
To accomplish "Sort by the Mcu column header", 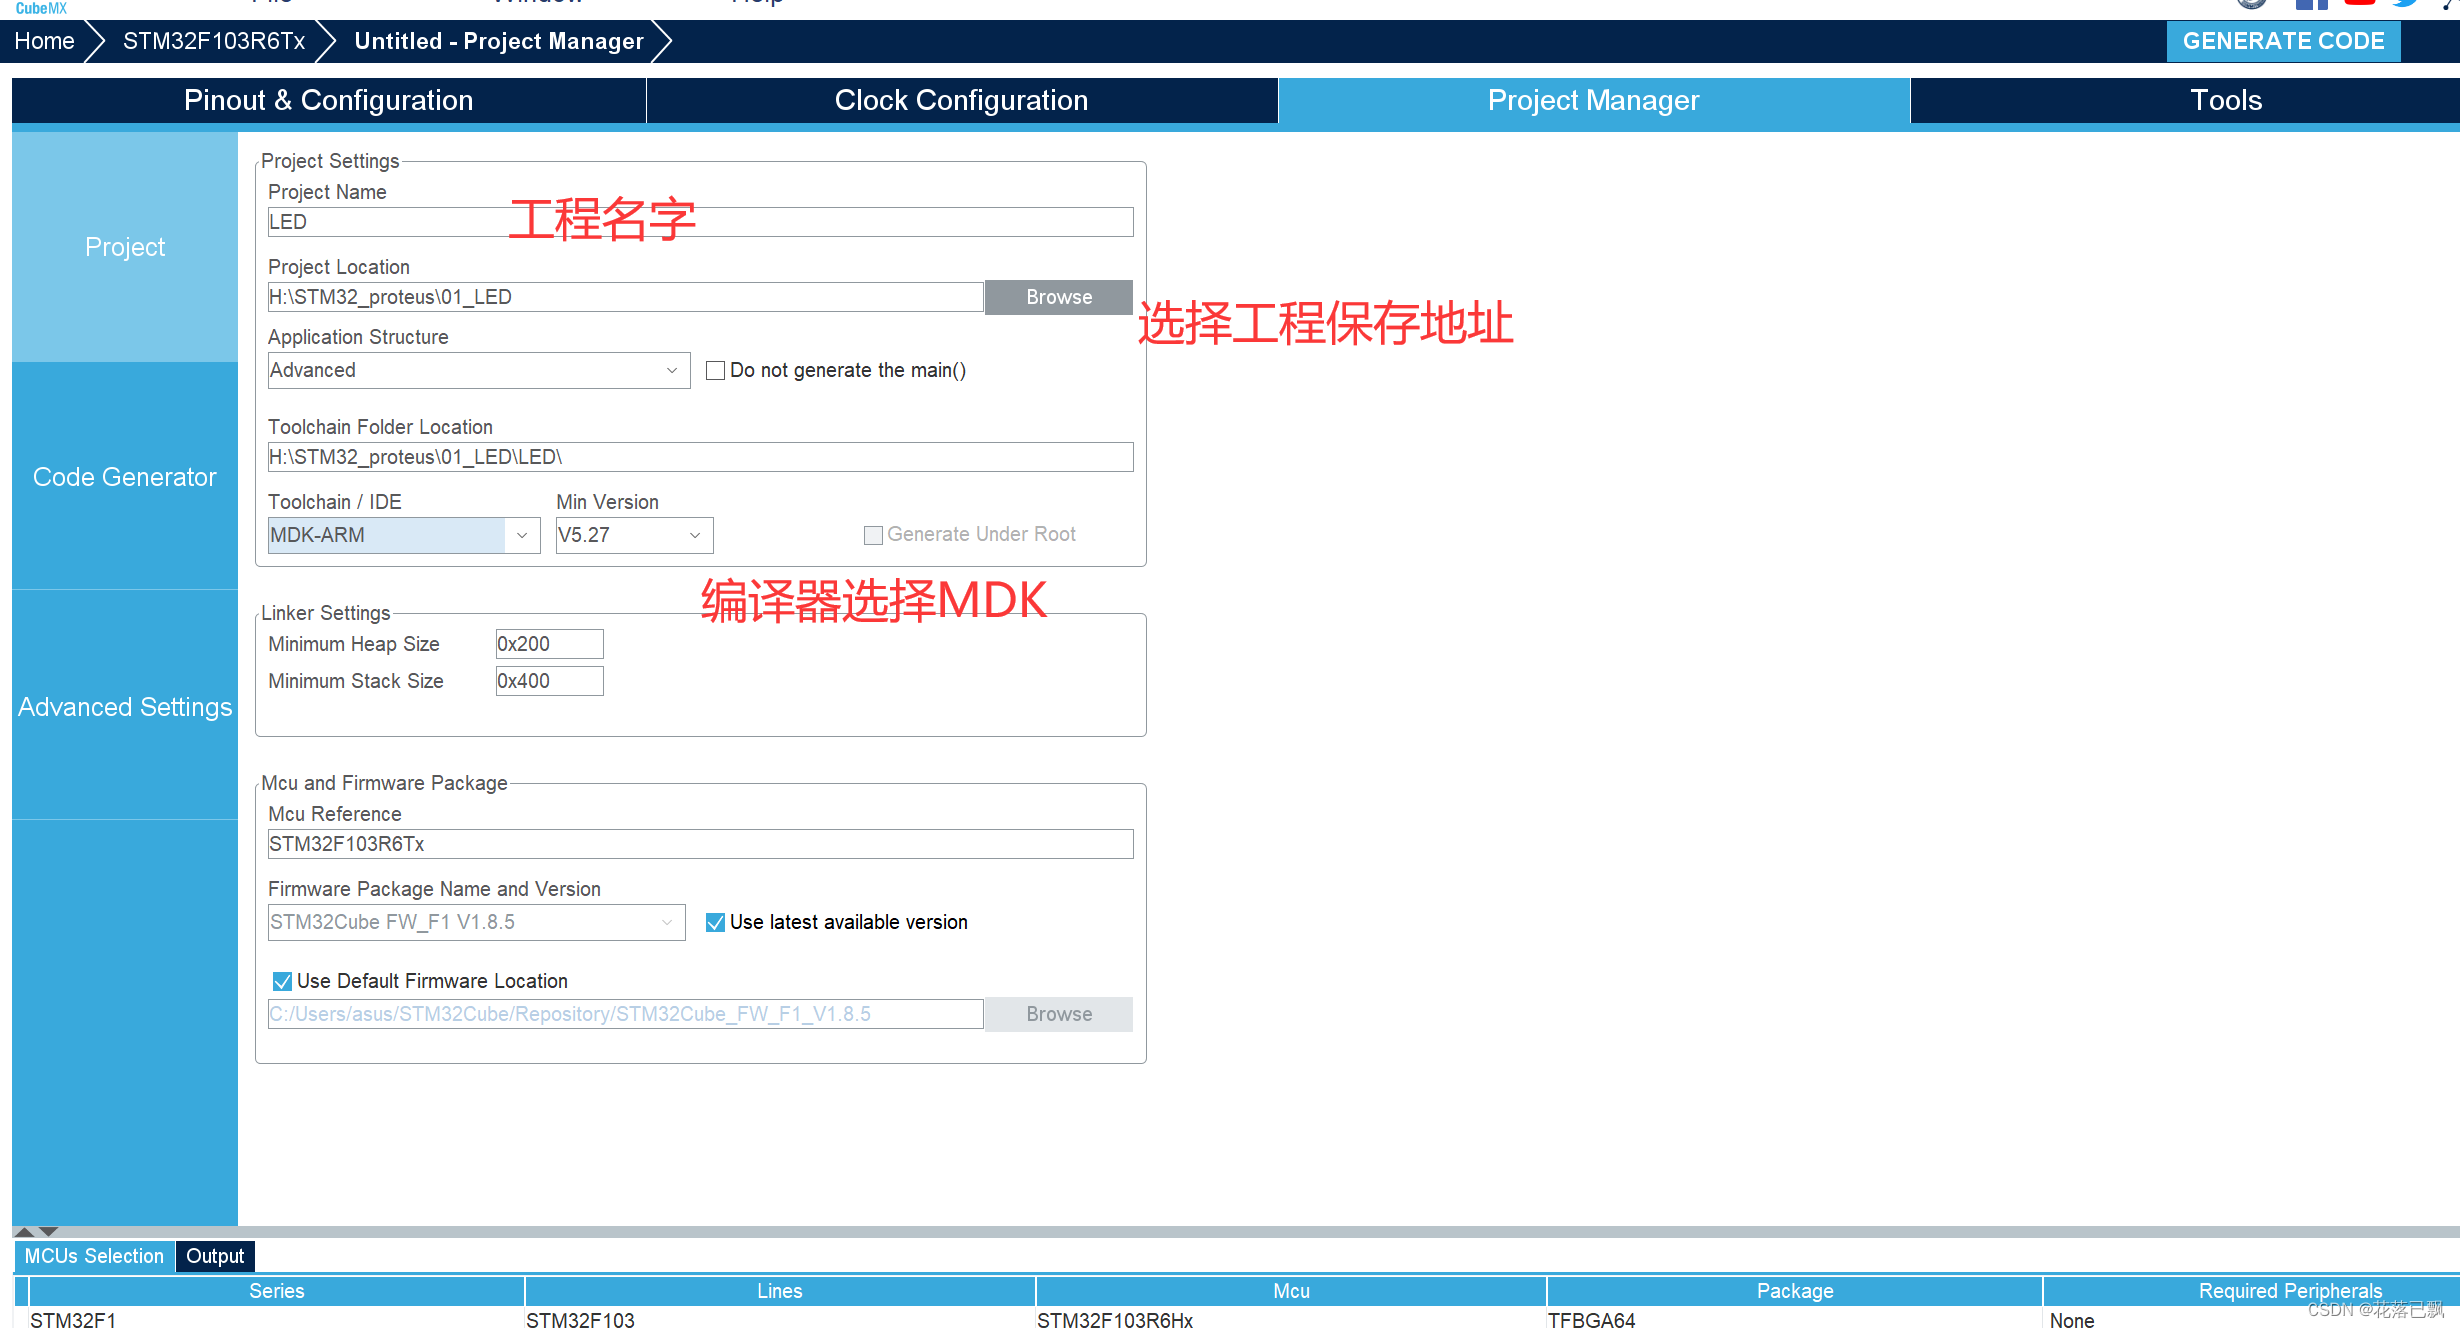I will pyautogui.click(x=1291, y=1291).
